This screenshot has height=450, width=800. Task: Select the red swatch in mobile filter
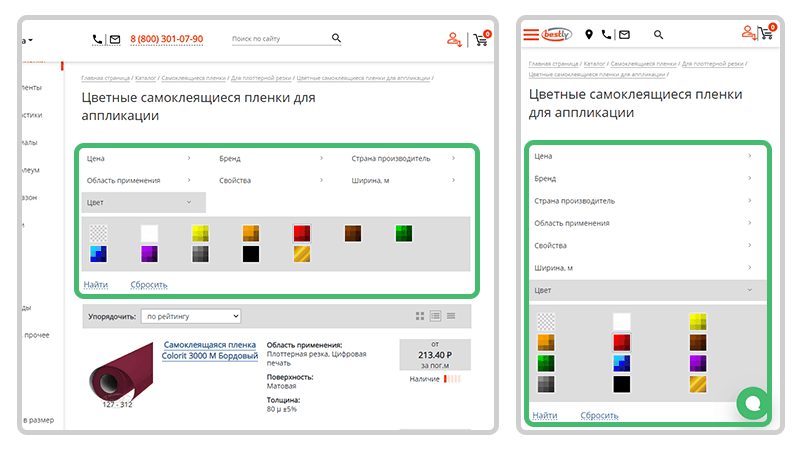pos(621,342)
